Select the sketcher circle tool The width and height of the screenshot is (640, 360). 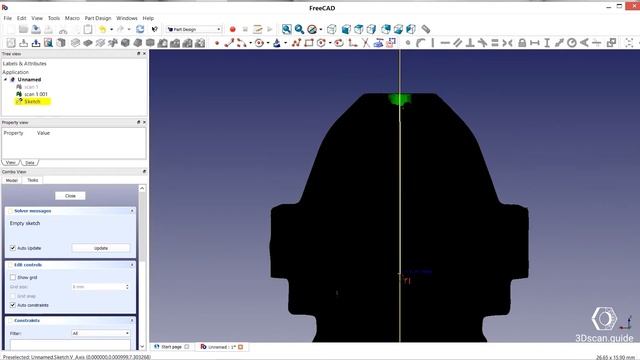pyautogui.click(x=259, y=42)
